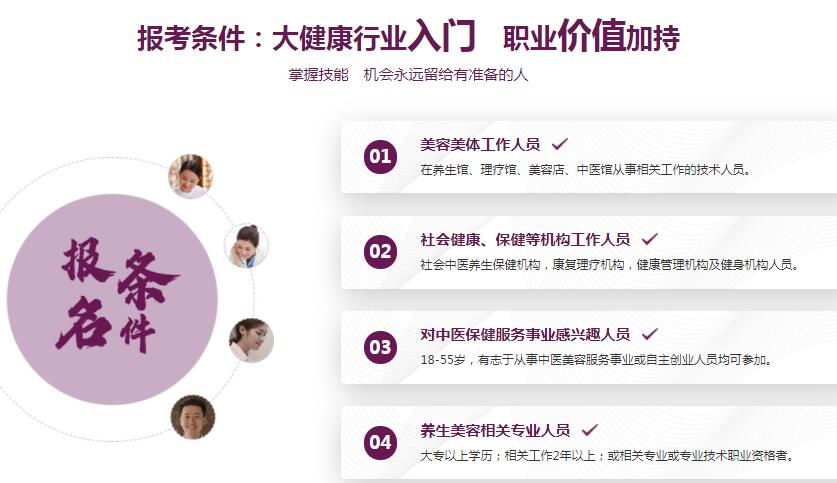837x483 pixels.
Task: Click the smiling man avatar photo
Action: point(192,416)
